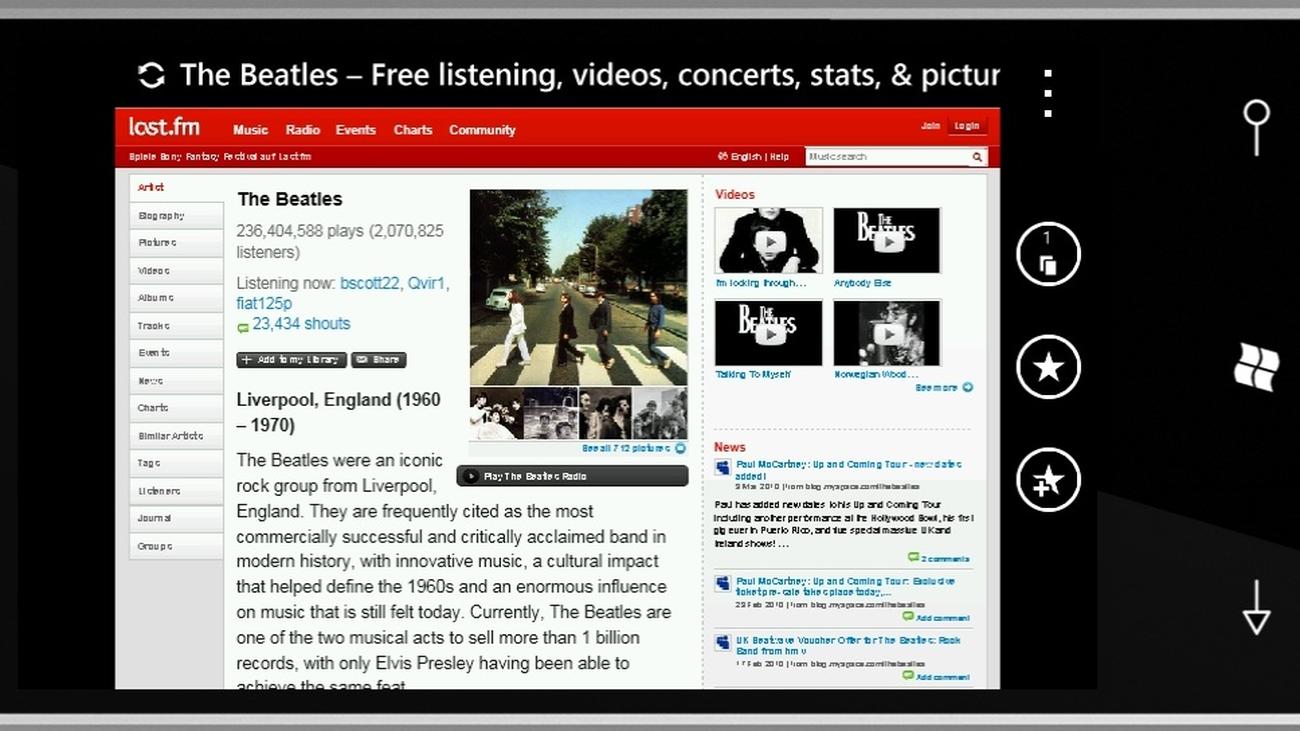Viewport: 1300px width, 731px height.
Task: Open the favorites star button
Action: (x=1048, y=367)
